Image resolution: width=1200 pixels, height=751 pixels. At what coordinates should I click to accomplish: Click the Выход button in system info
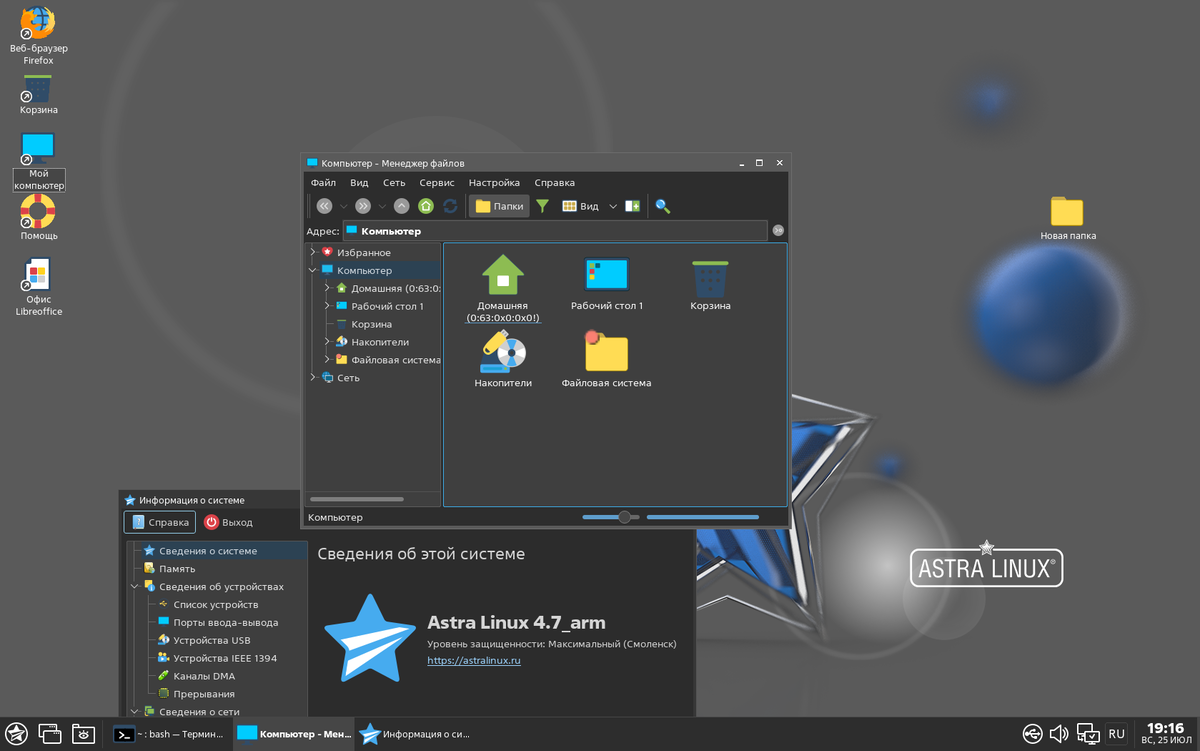(228, 522)
